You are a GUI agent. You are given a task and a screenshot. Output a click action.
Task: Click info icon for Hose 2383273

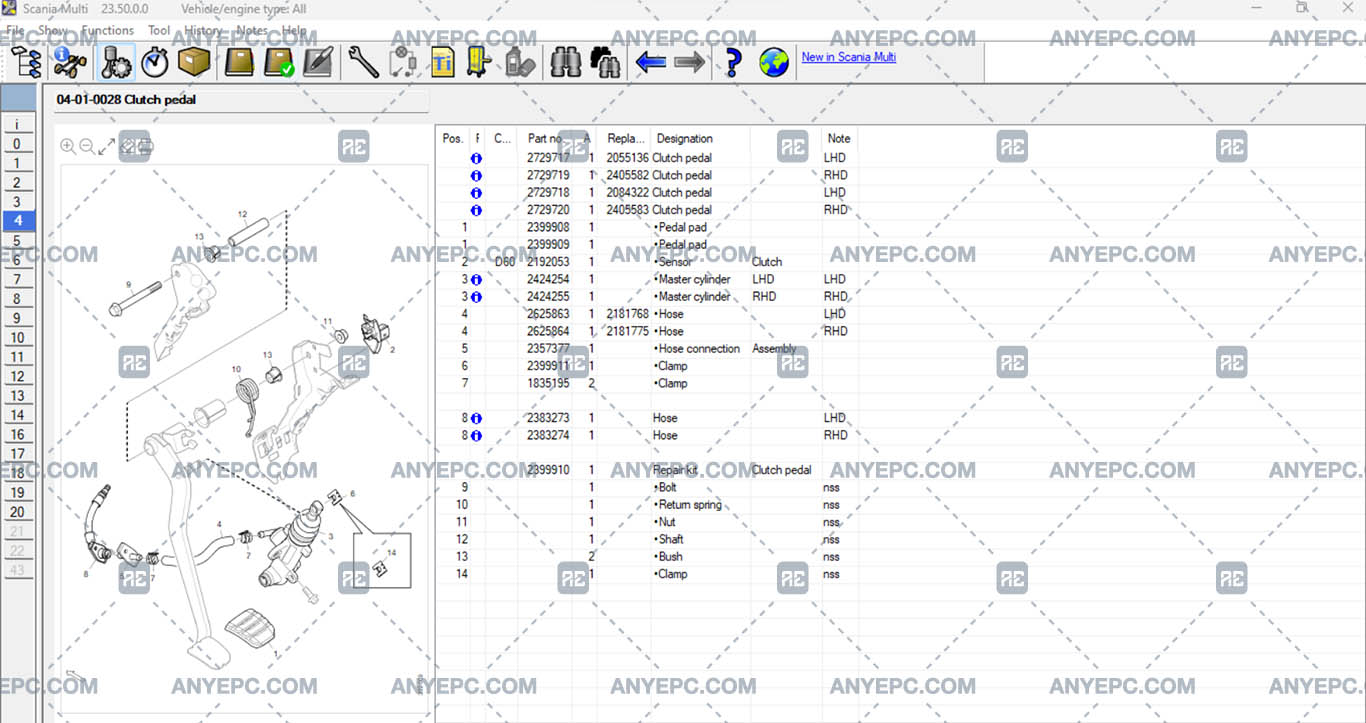476,419
